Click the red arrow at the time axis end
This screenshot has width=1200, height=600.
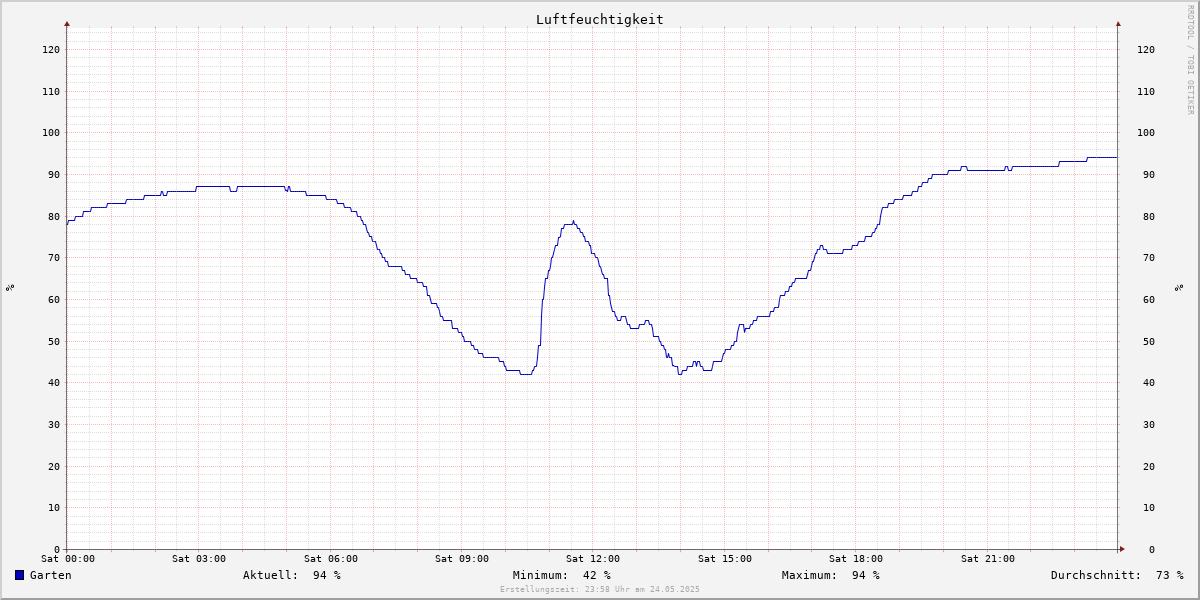coord(1122,549)
